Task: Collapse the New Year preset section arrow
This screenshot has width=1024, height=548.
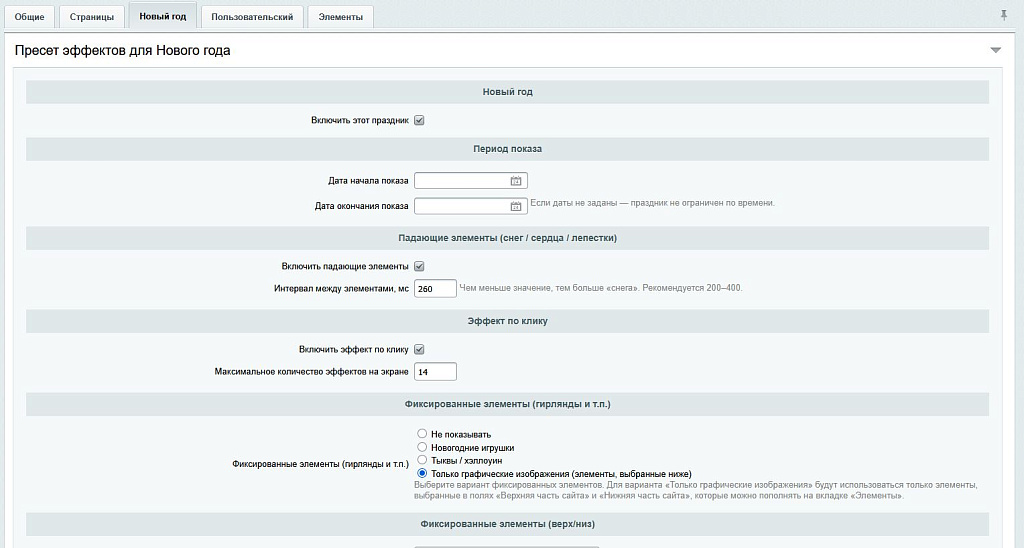Action: tap(995, 50)
